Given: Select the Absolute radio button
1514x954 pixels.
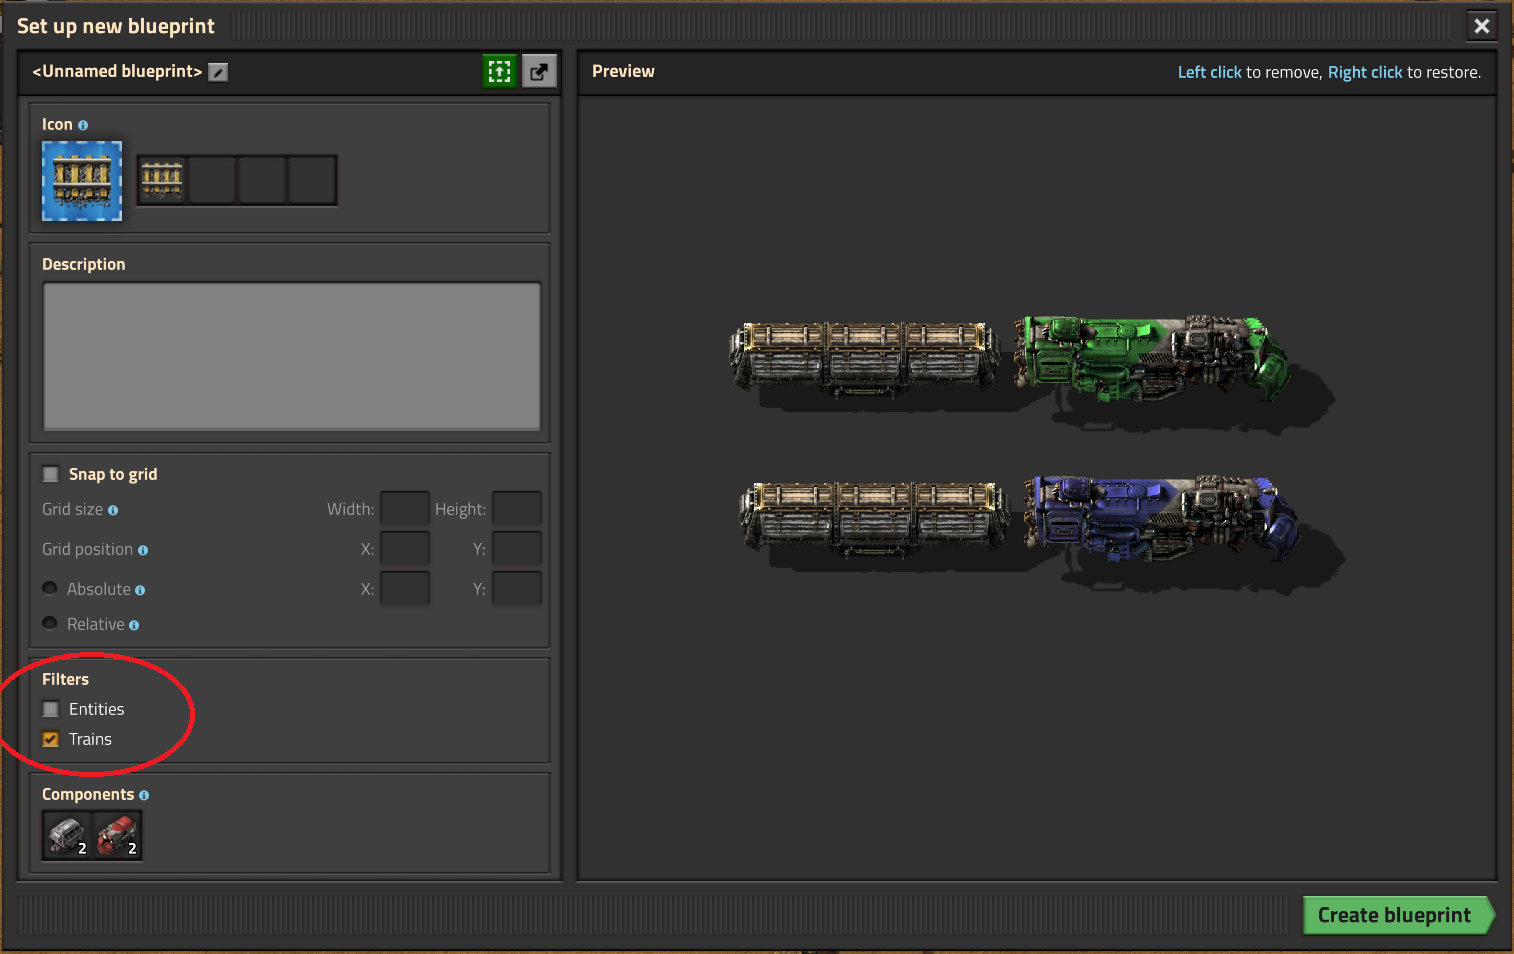Looking at the screenshot, I should [x=50, y=589].
